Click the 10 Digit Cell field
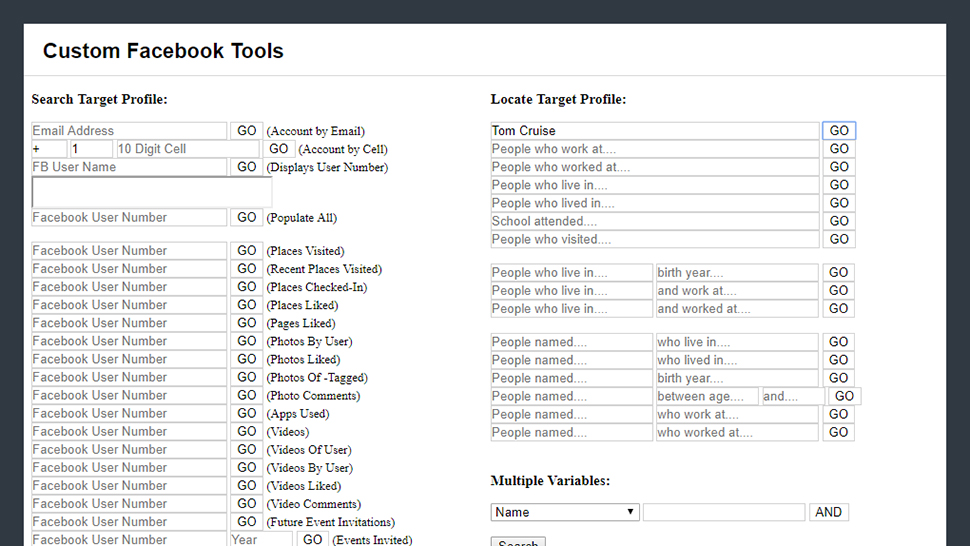Viewport: 970px width, 546px height. tap(187, 149)
